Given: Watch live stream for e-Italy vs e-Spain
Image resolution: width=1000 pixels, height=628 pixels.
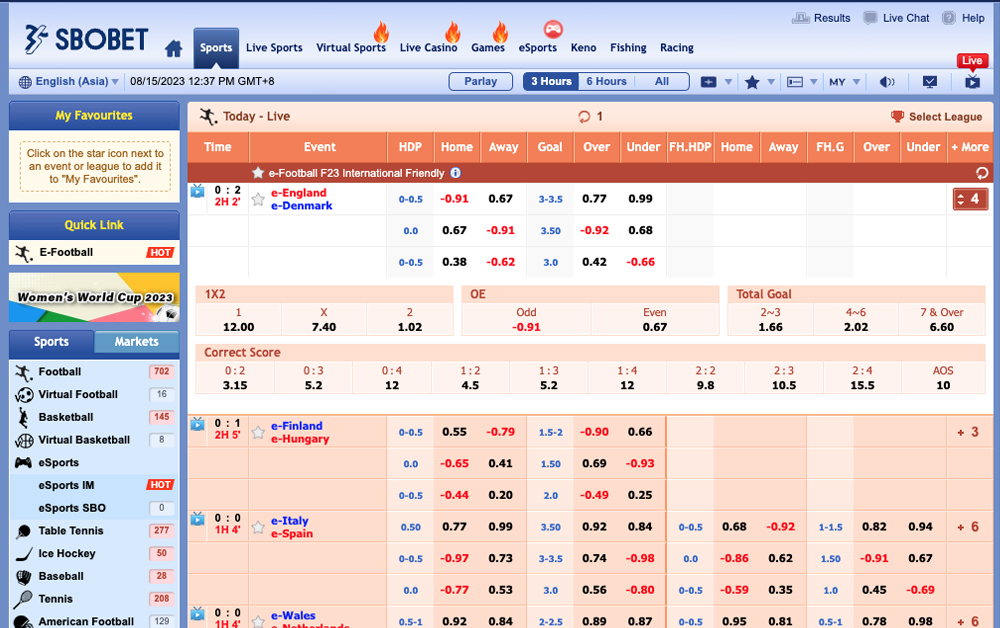Looking at the screenshot, I should [x=198, y=519].
